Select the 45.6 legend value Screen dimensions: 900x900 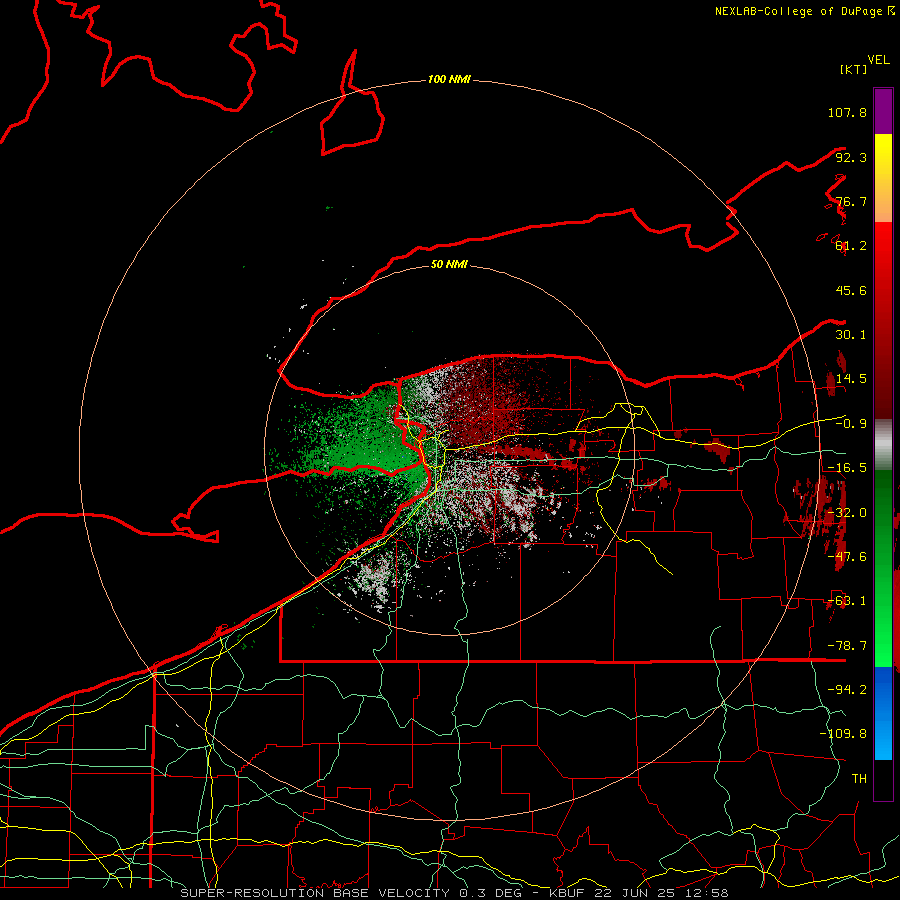pyautogui.click(x=851, y=290)
